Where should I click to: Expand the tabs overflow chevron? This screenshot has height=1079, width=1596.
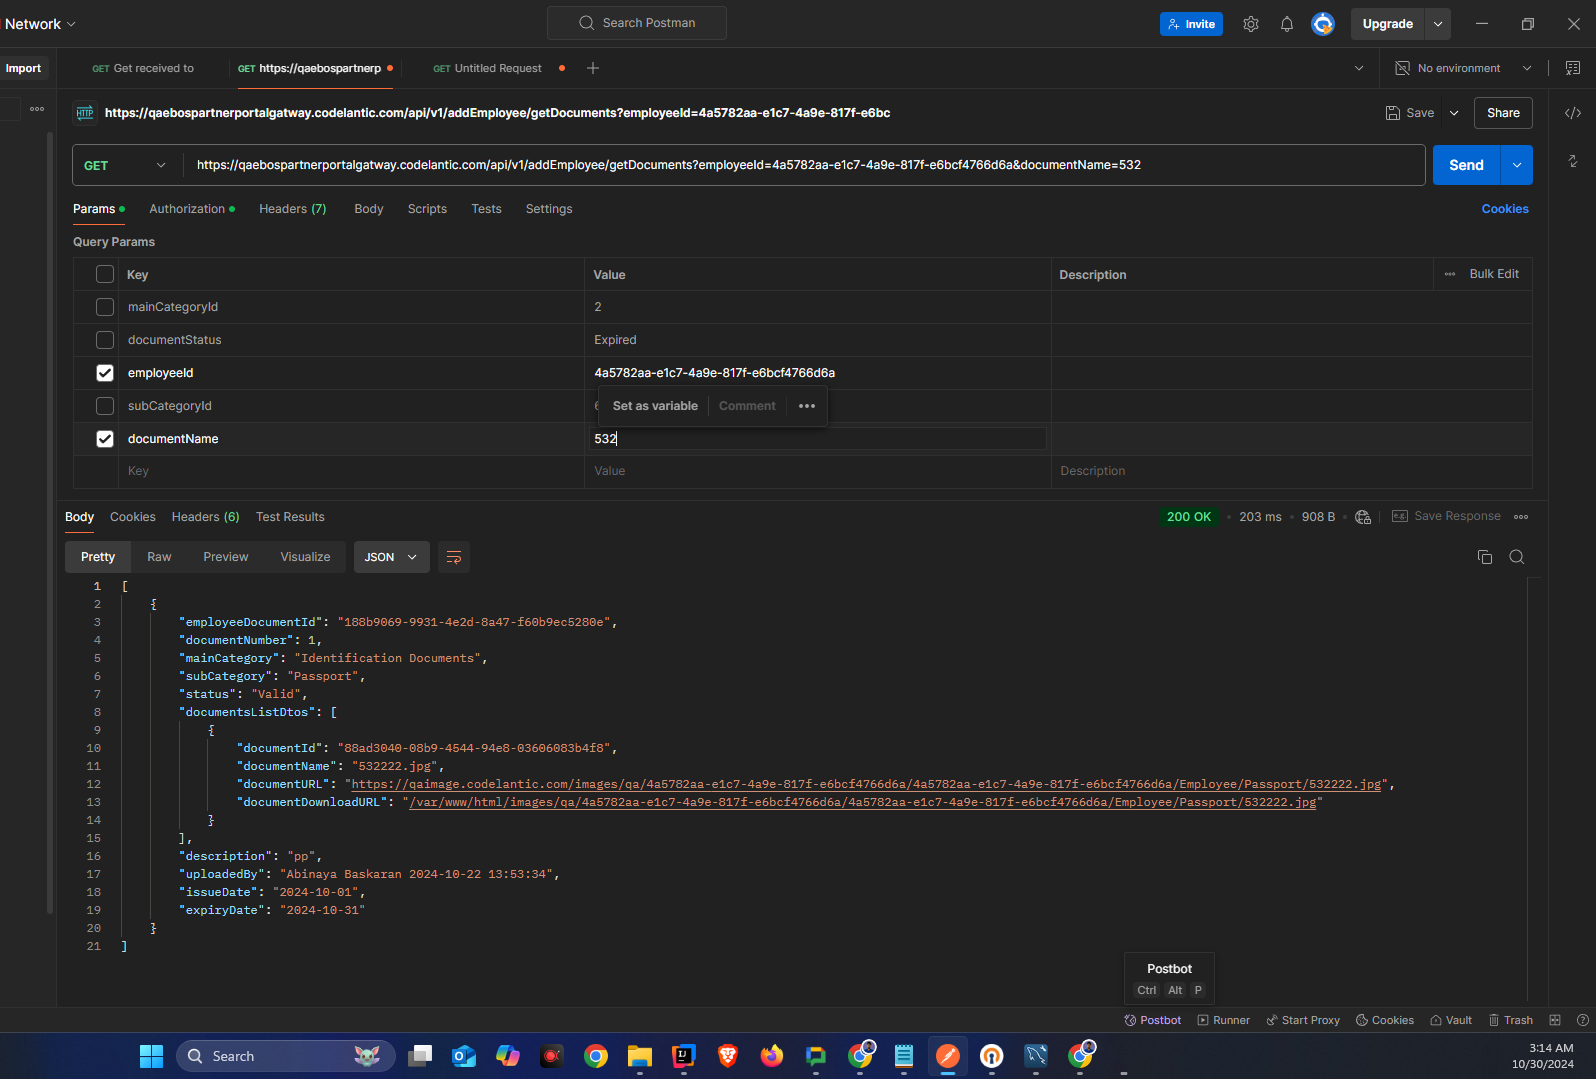click(1359, 68)
